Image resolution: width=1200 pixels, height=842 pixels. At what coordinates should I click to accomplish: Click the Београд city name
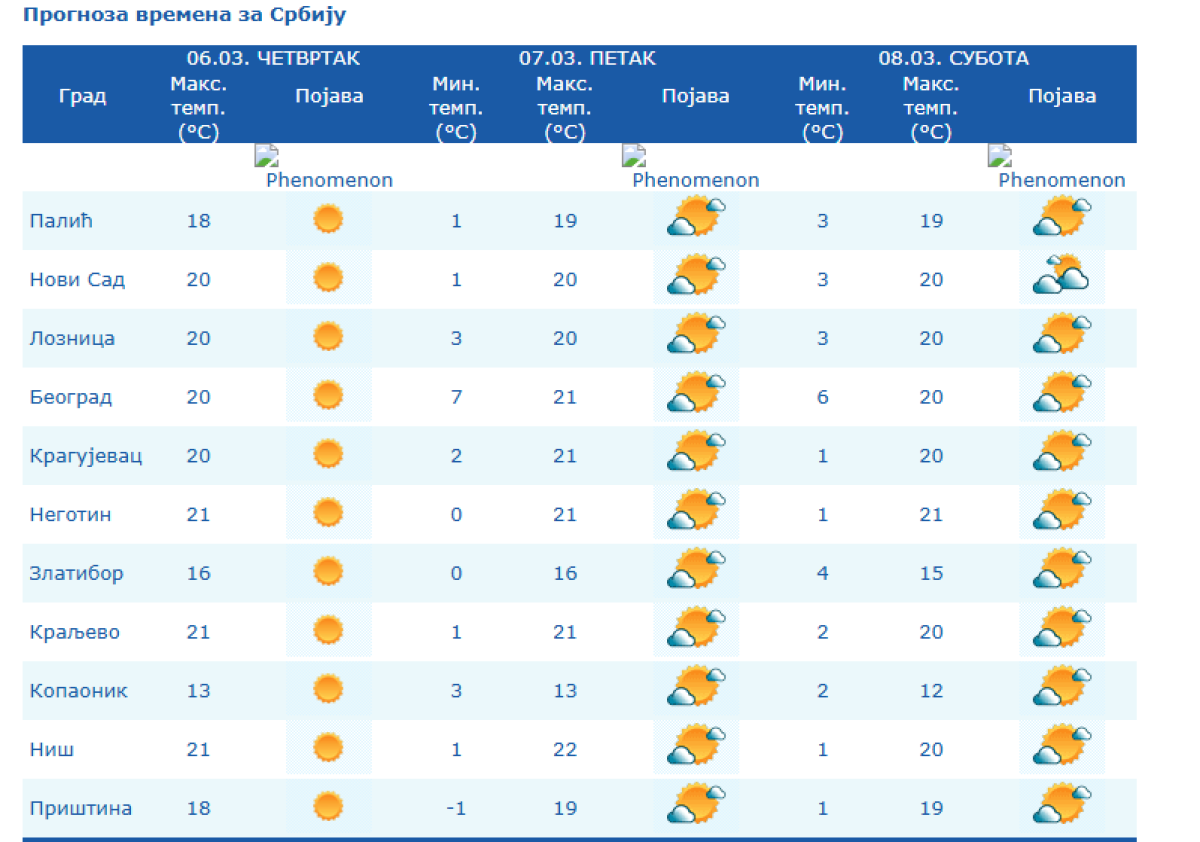(71, 397)
